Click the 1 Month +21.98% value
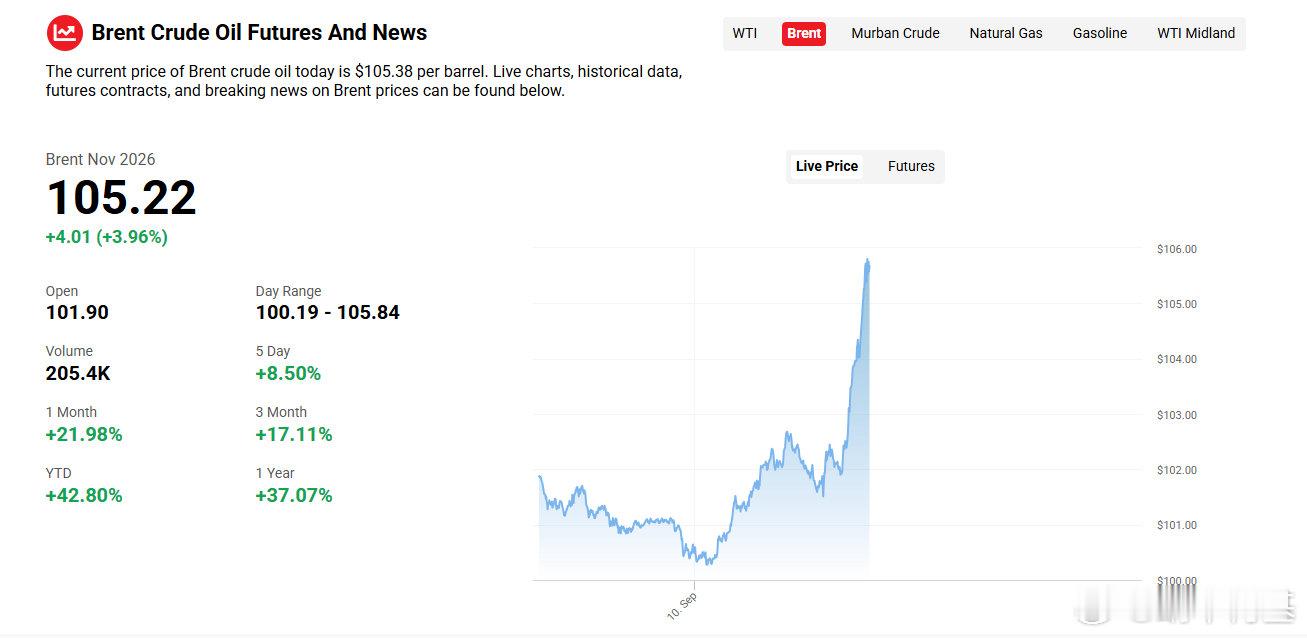 point(84,434)
